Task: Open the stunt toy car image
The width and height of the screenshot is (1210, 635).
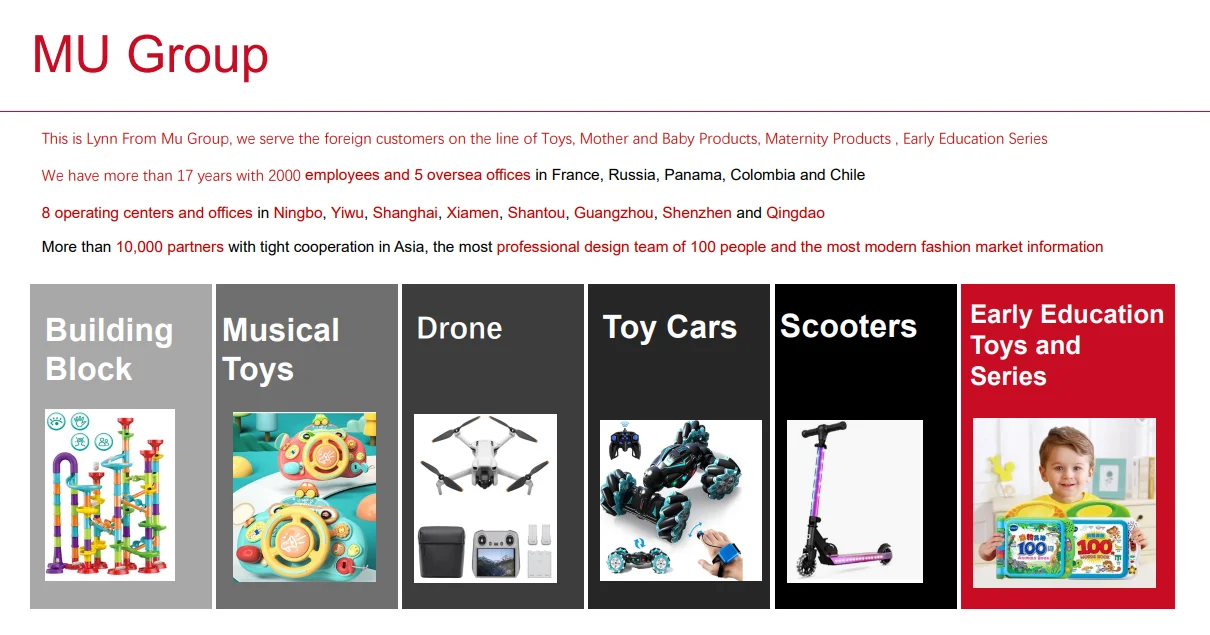Action: [x=681, y=500]
